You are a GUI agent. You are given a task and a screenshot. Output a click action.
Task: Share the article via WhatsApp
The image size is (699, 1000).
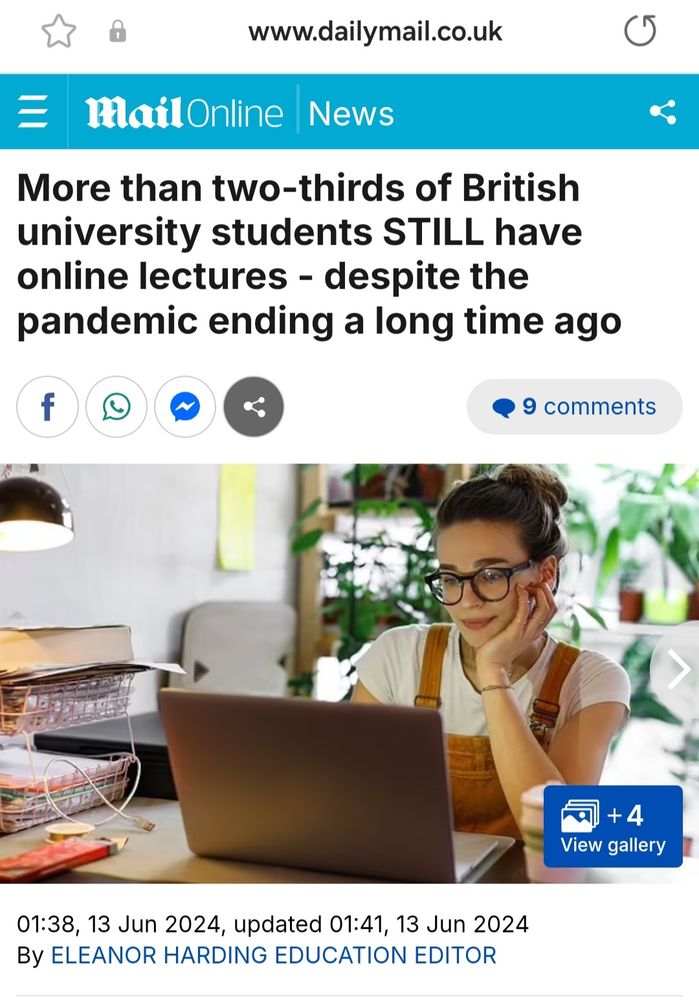click(116, 407)
